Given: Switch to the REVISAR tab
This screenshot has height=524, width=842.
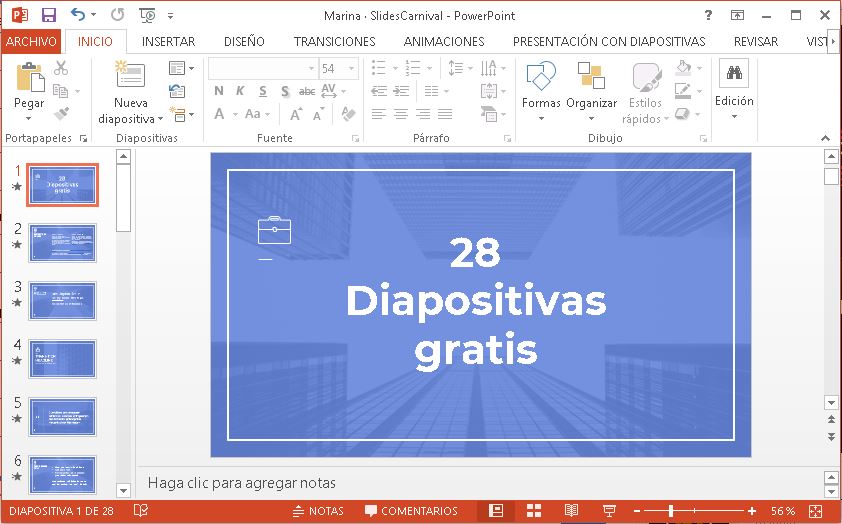Looking at the screenshot, I should pos(756,41).
